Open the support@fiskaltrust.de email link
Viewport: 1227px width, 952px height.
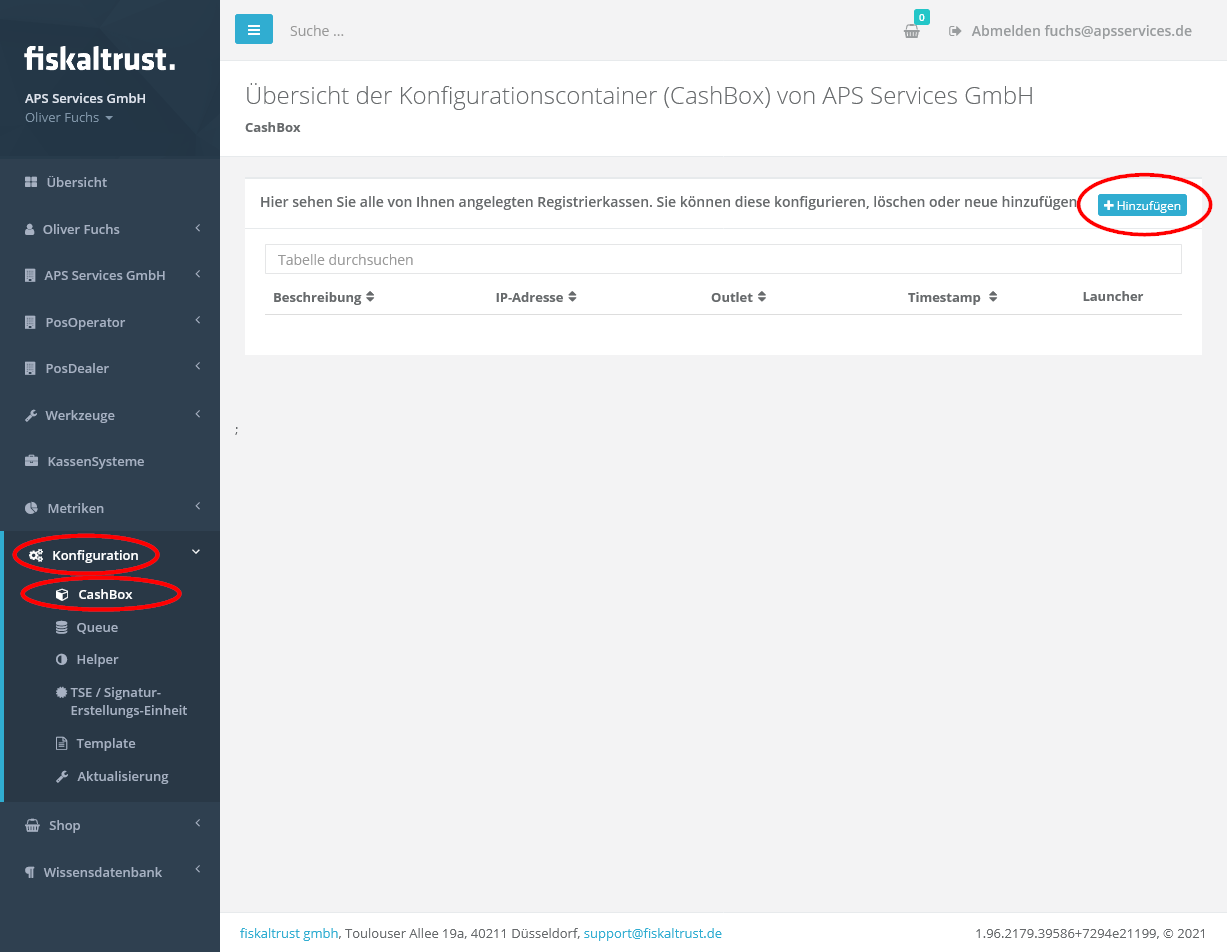click(x=652, y=933)
